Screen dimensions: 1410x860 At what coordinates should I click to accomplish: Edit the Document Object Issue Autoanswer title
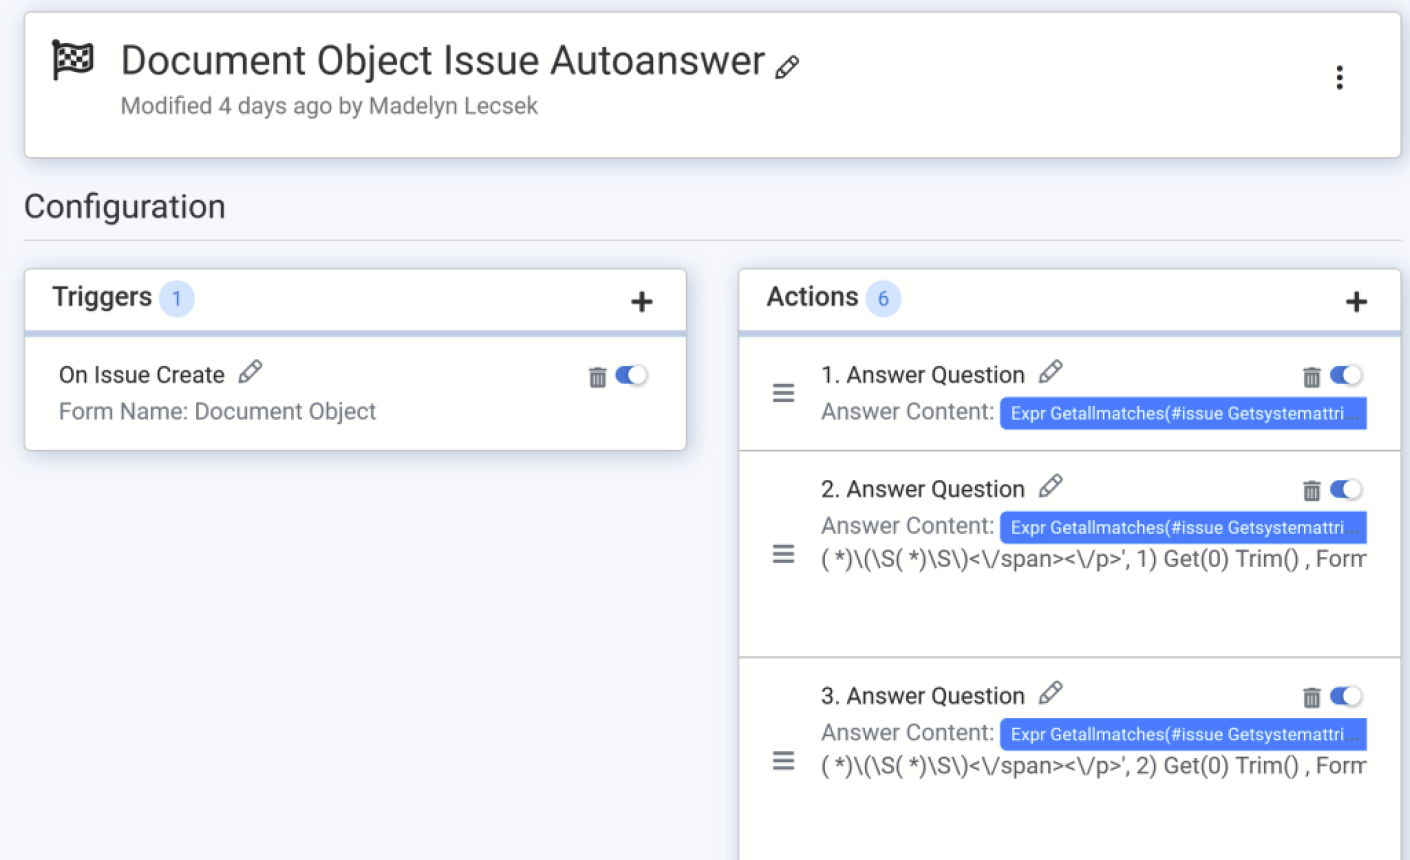click(787, 67)
